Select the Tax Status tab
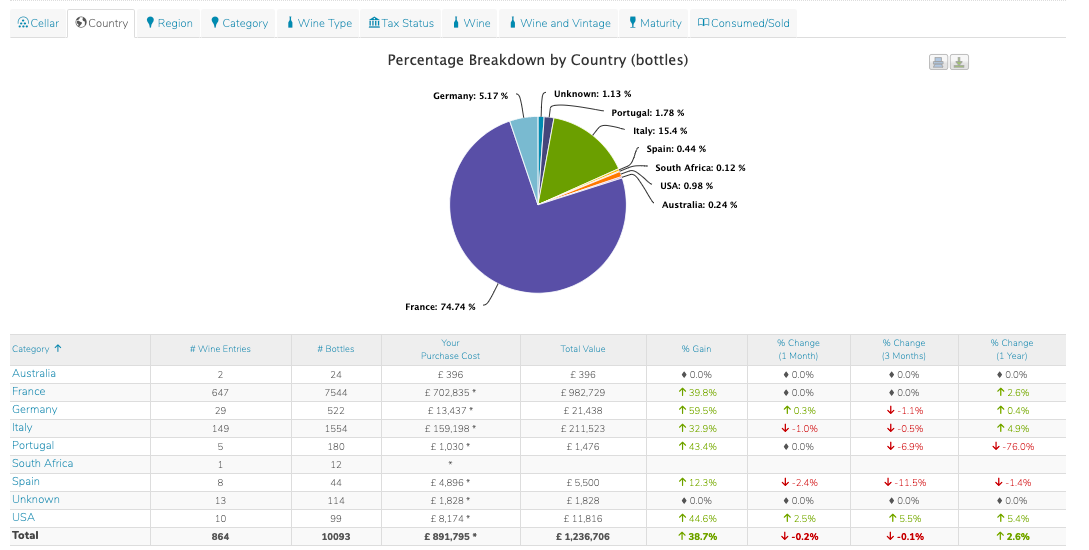This screenshot has height=550, width=1089. (x=401, y=23)
